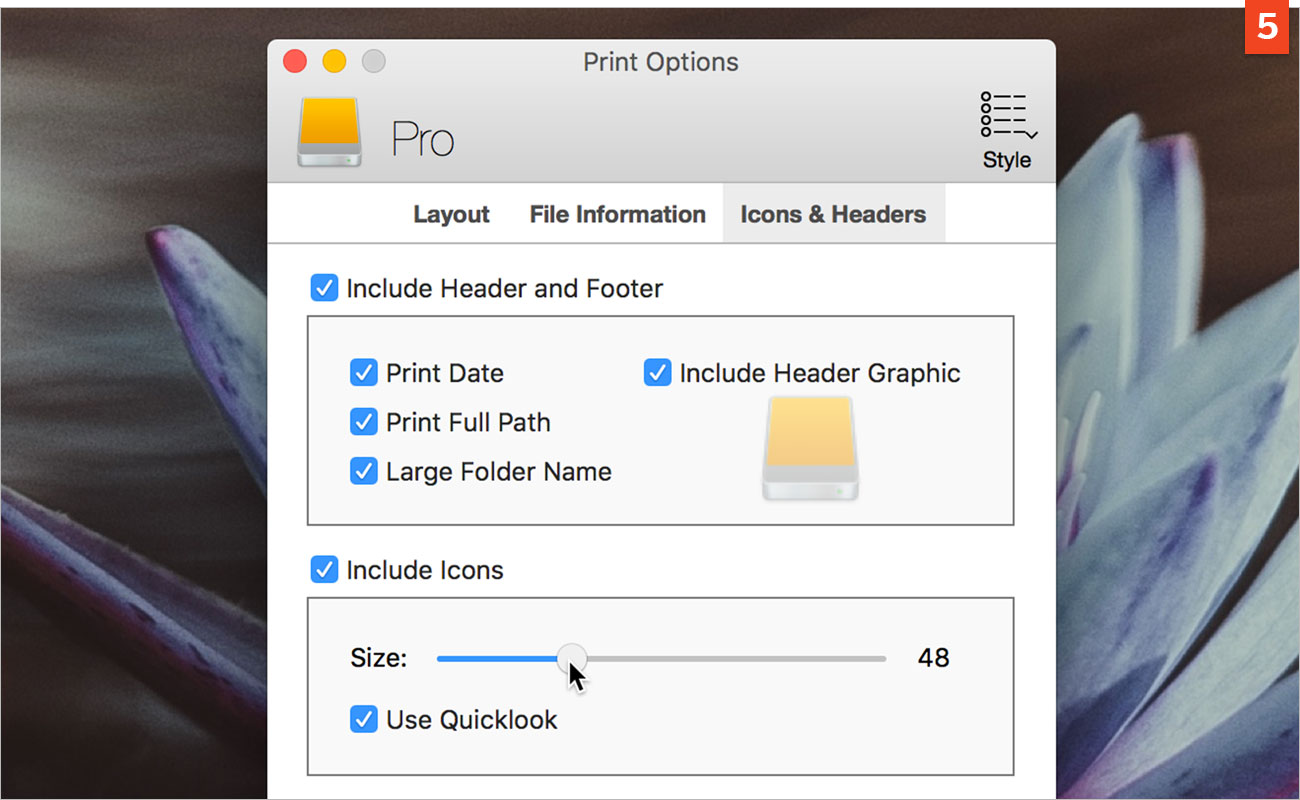
Task: Open the Style menu icon
Action: [1007, 120]
